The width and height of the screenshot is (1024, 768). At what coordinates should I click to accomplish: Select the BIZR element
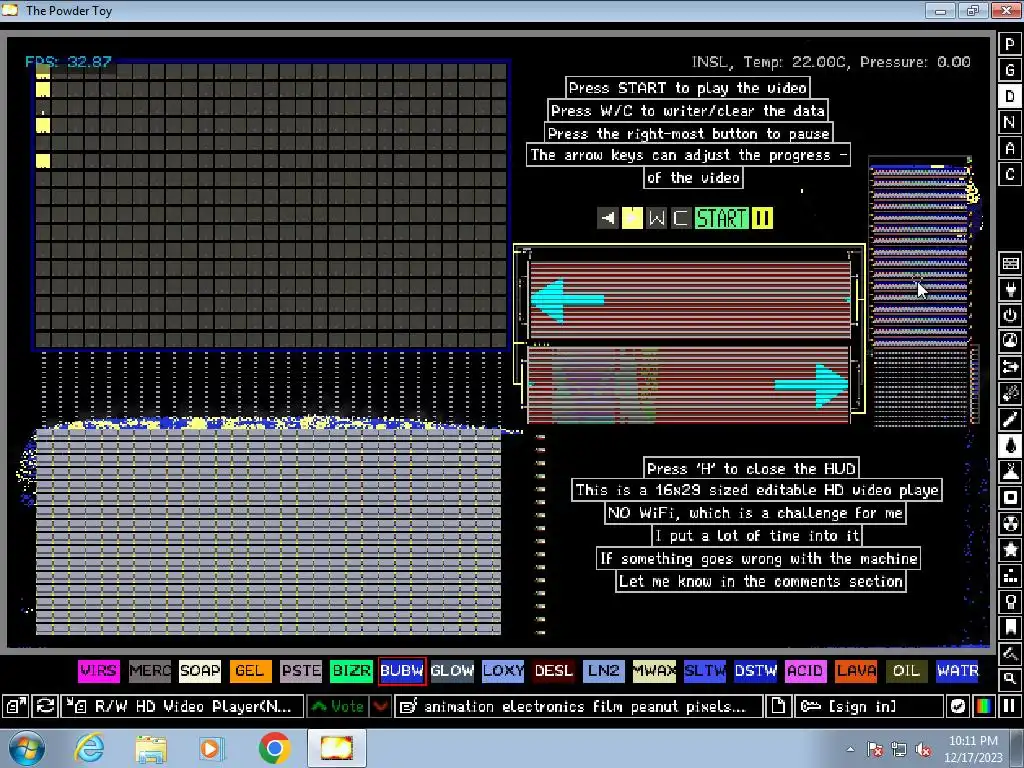(351, 671)
